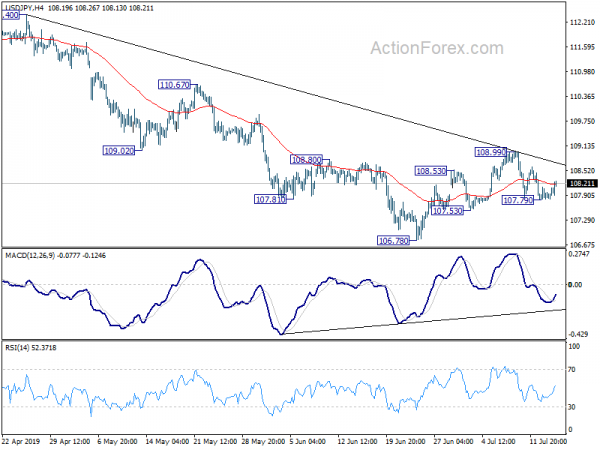600x450 pixels.
Task: Click the 6 May 20:00 date label
Action: pos(117,441)
